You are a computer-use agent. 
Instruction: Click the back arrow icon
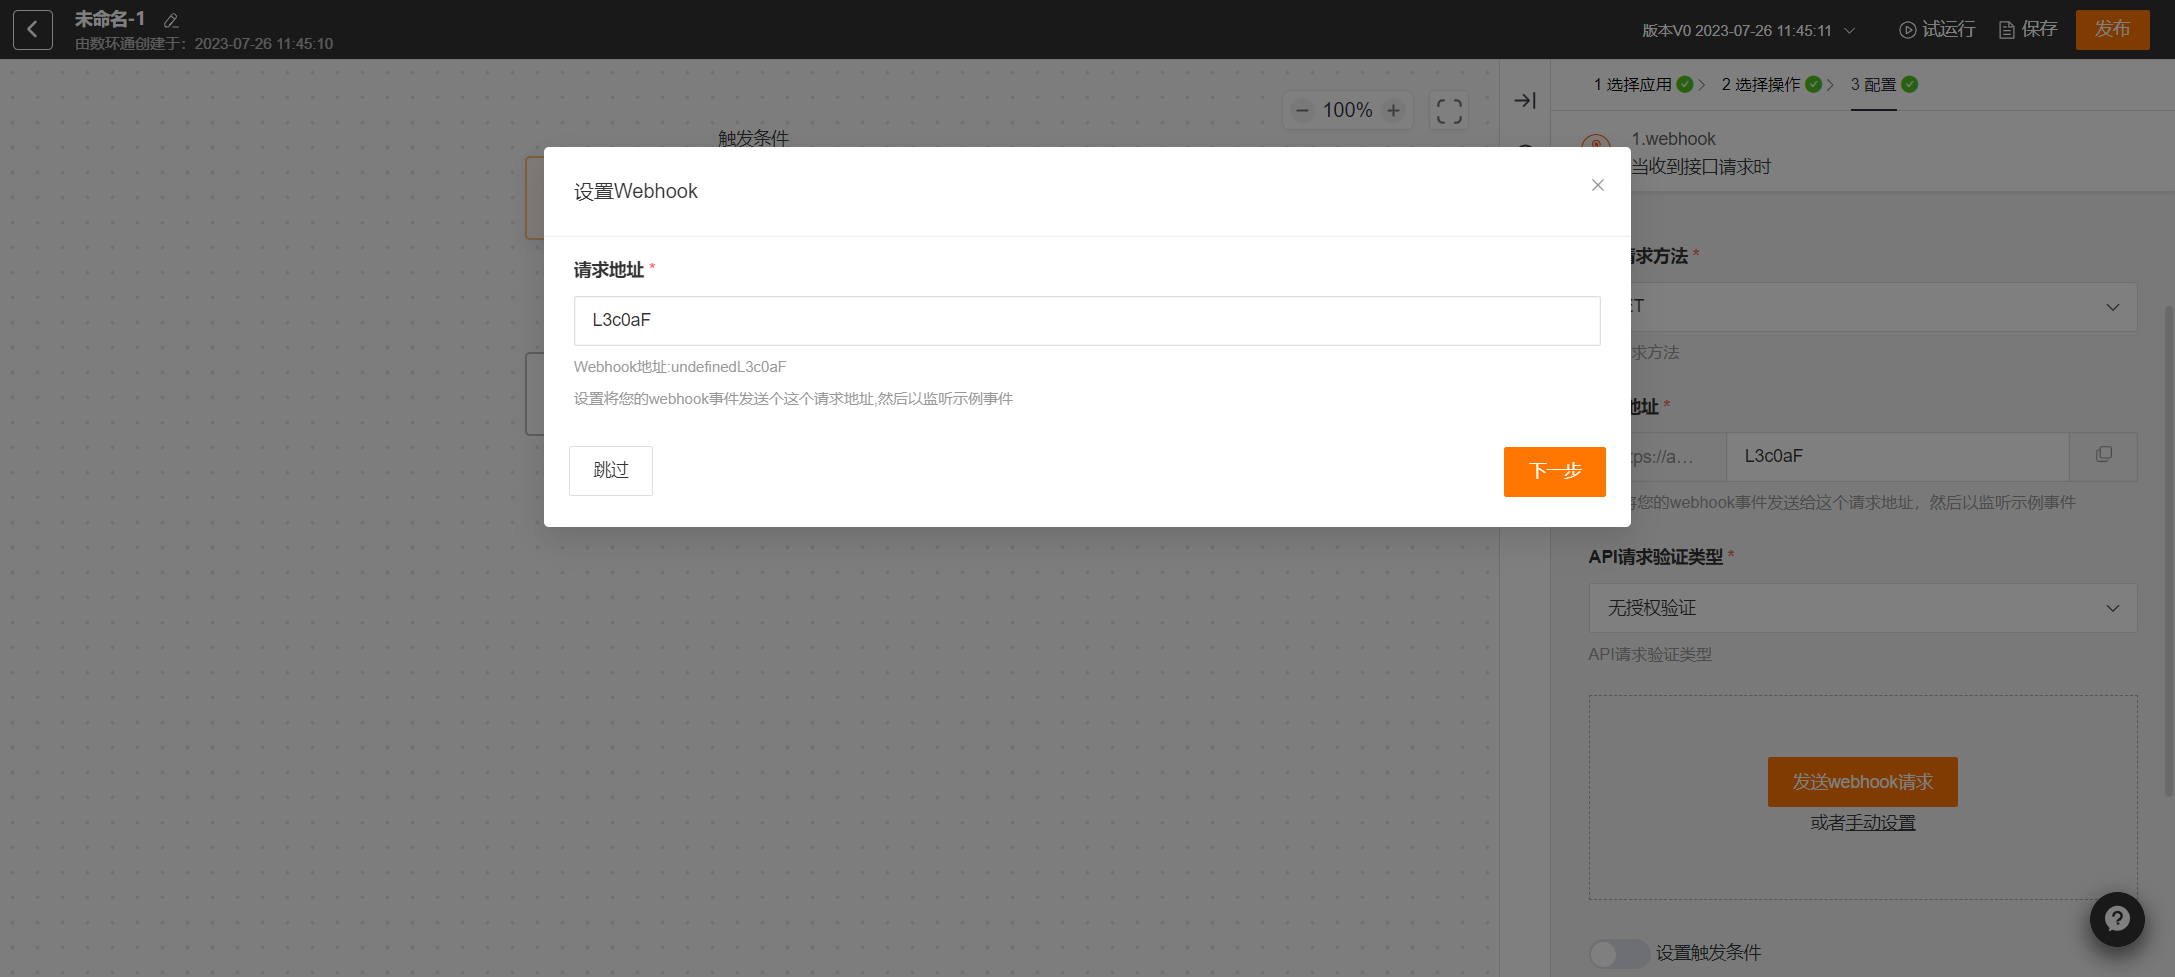[x=33, y=30]
